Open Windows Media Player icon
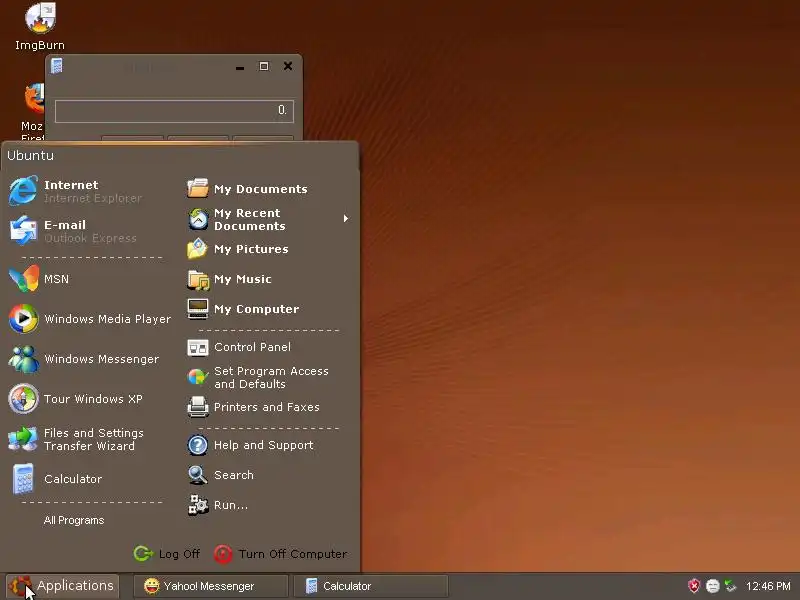This screenshot has width=800, height=600. tap(23, 318)
